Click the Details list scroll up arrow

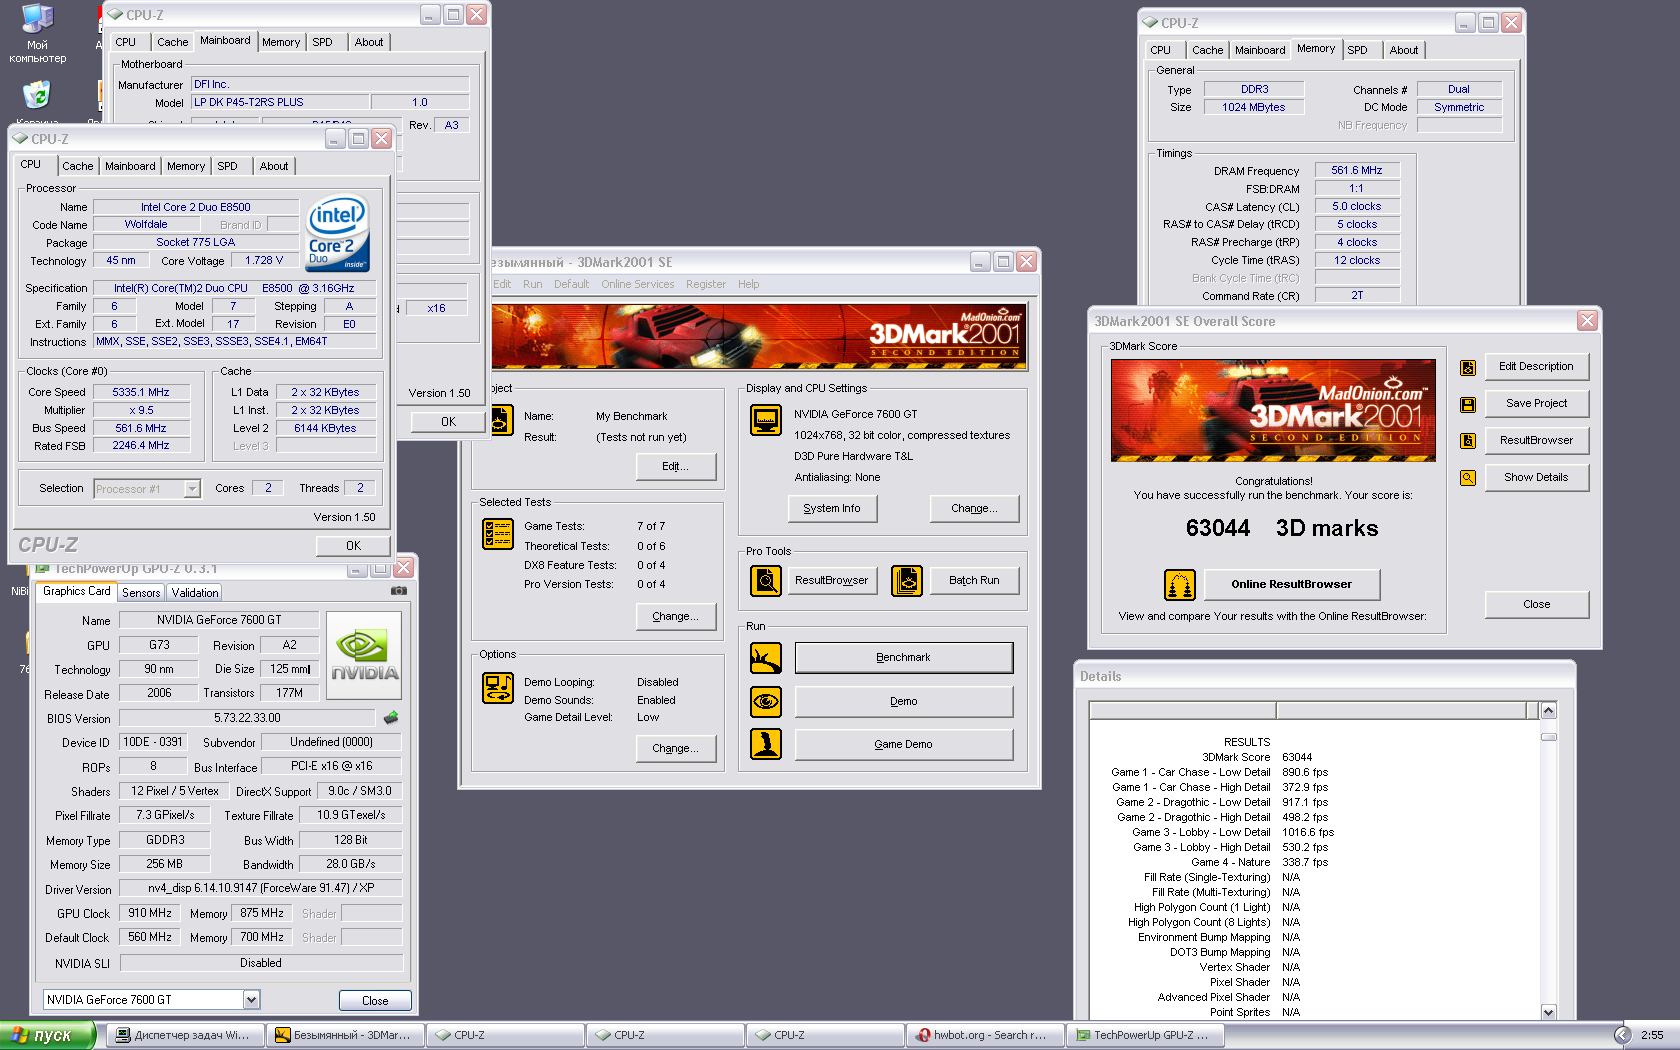pos(1548,710)
